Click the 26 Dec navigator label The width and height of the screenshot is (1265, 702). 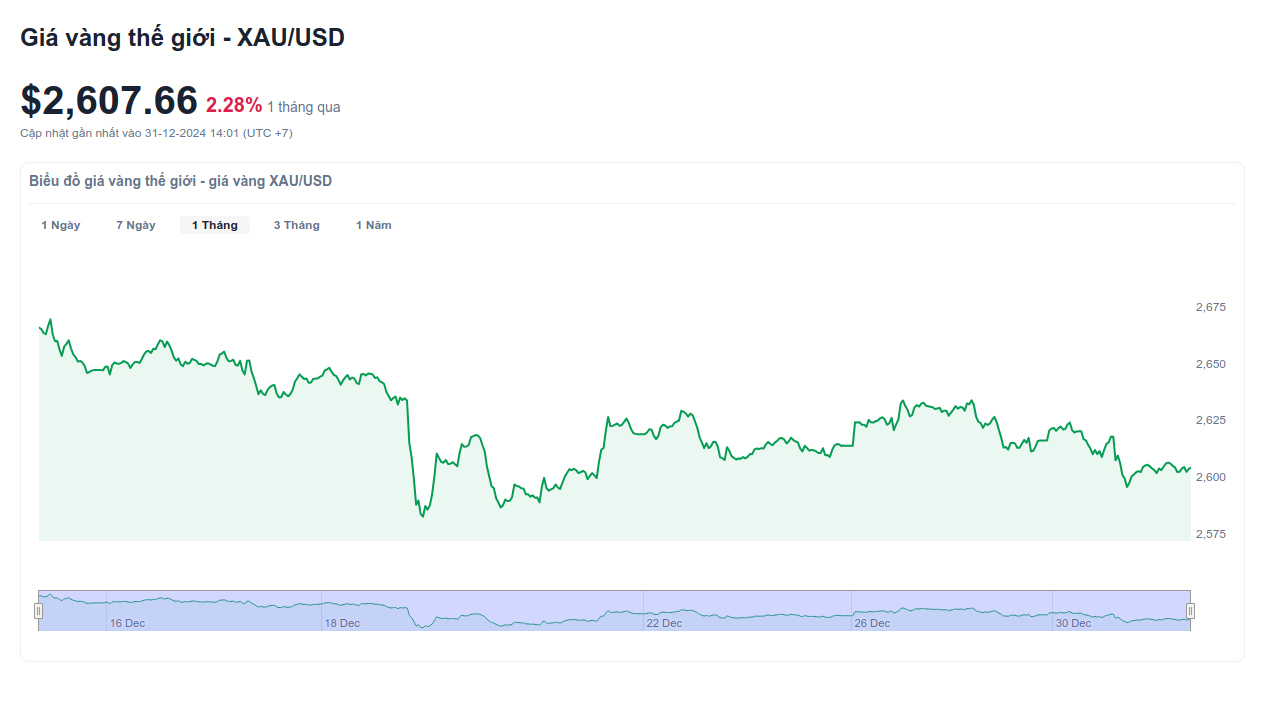tap(872, 623)
